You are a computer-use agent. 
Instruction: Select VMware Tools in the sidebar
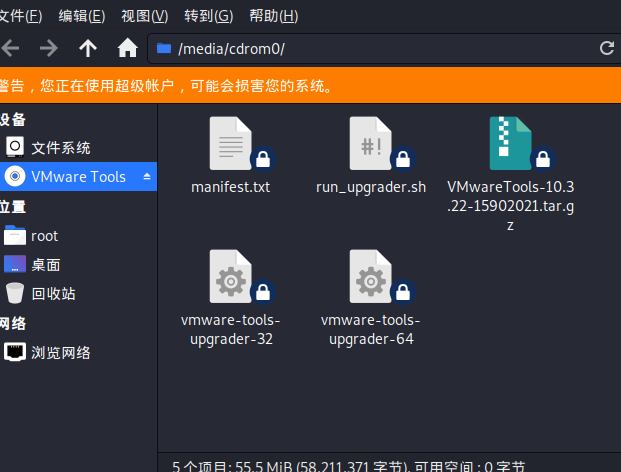(78, 177)
